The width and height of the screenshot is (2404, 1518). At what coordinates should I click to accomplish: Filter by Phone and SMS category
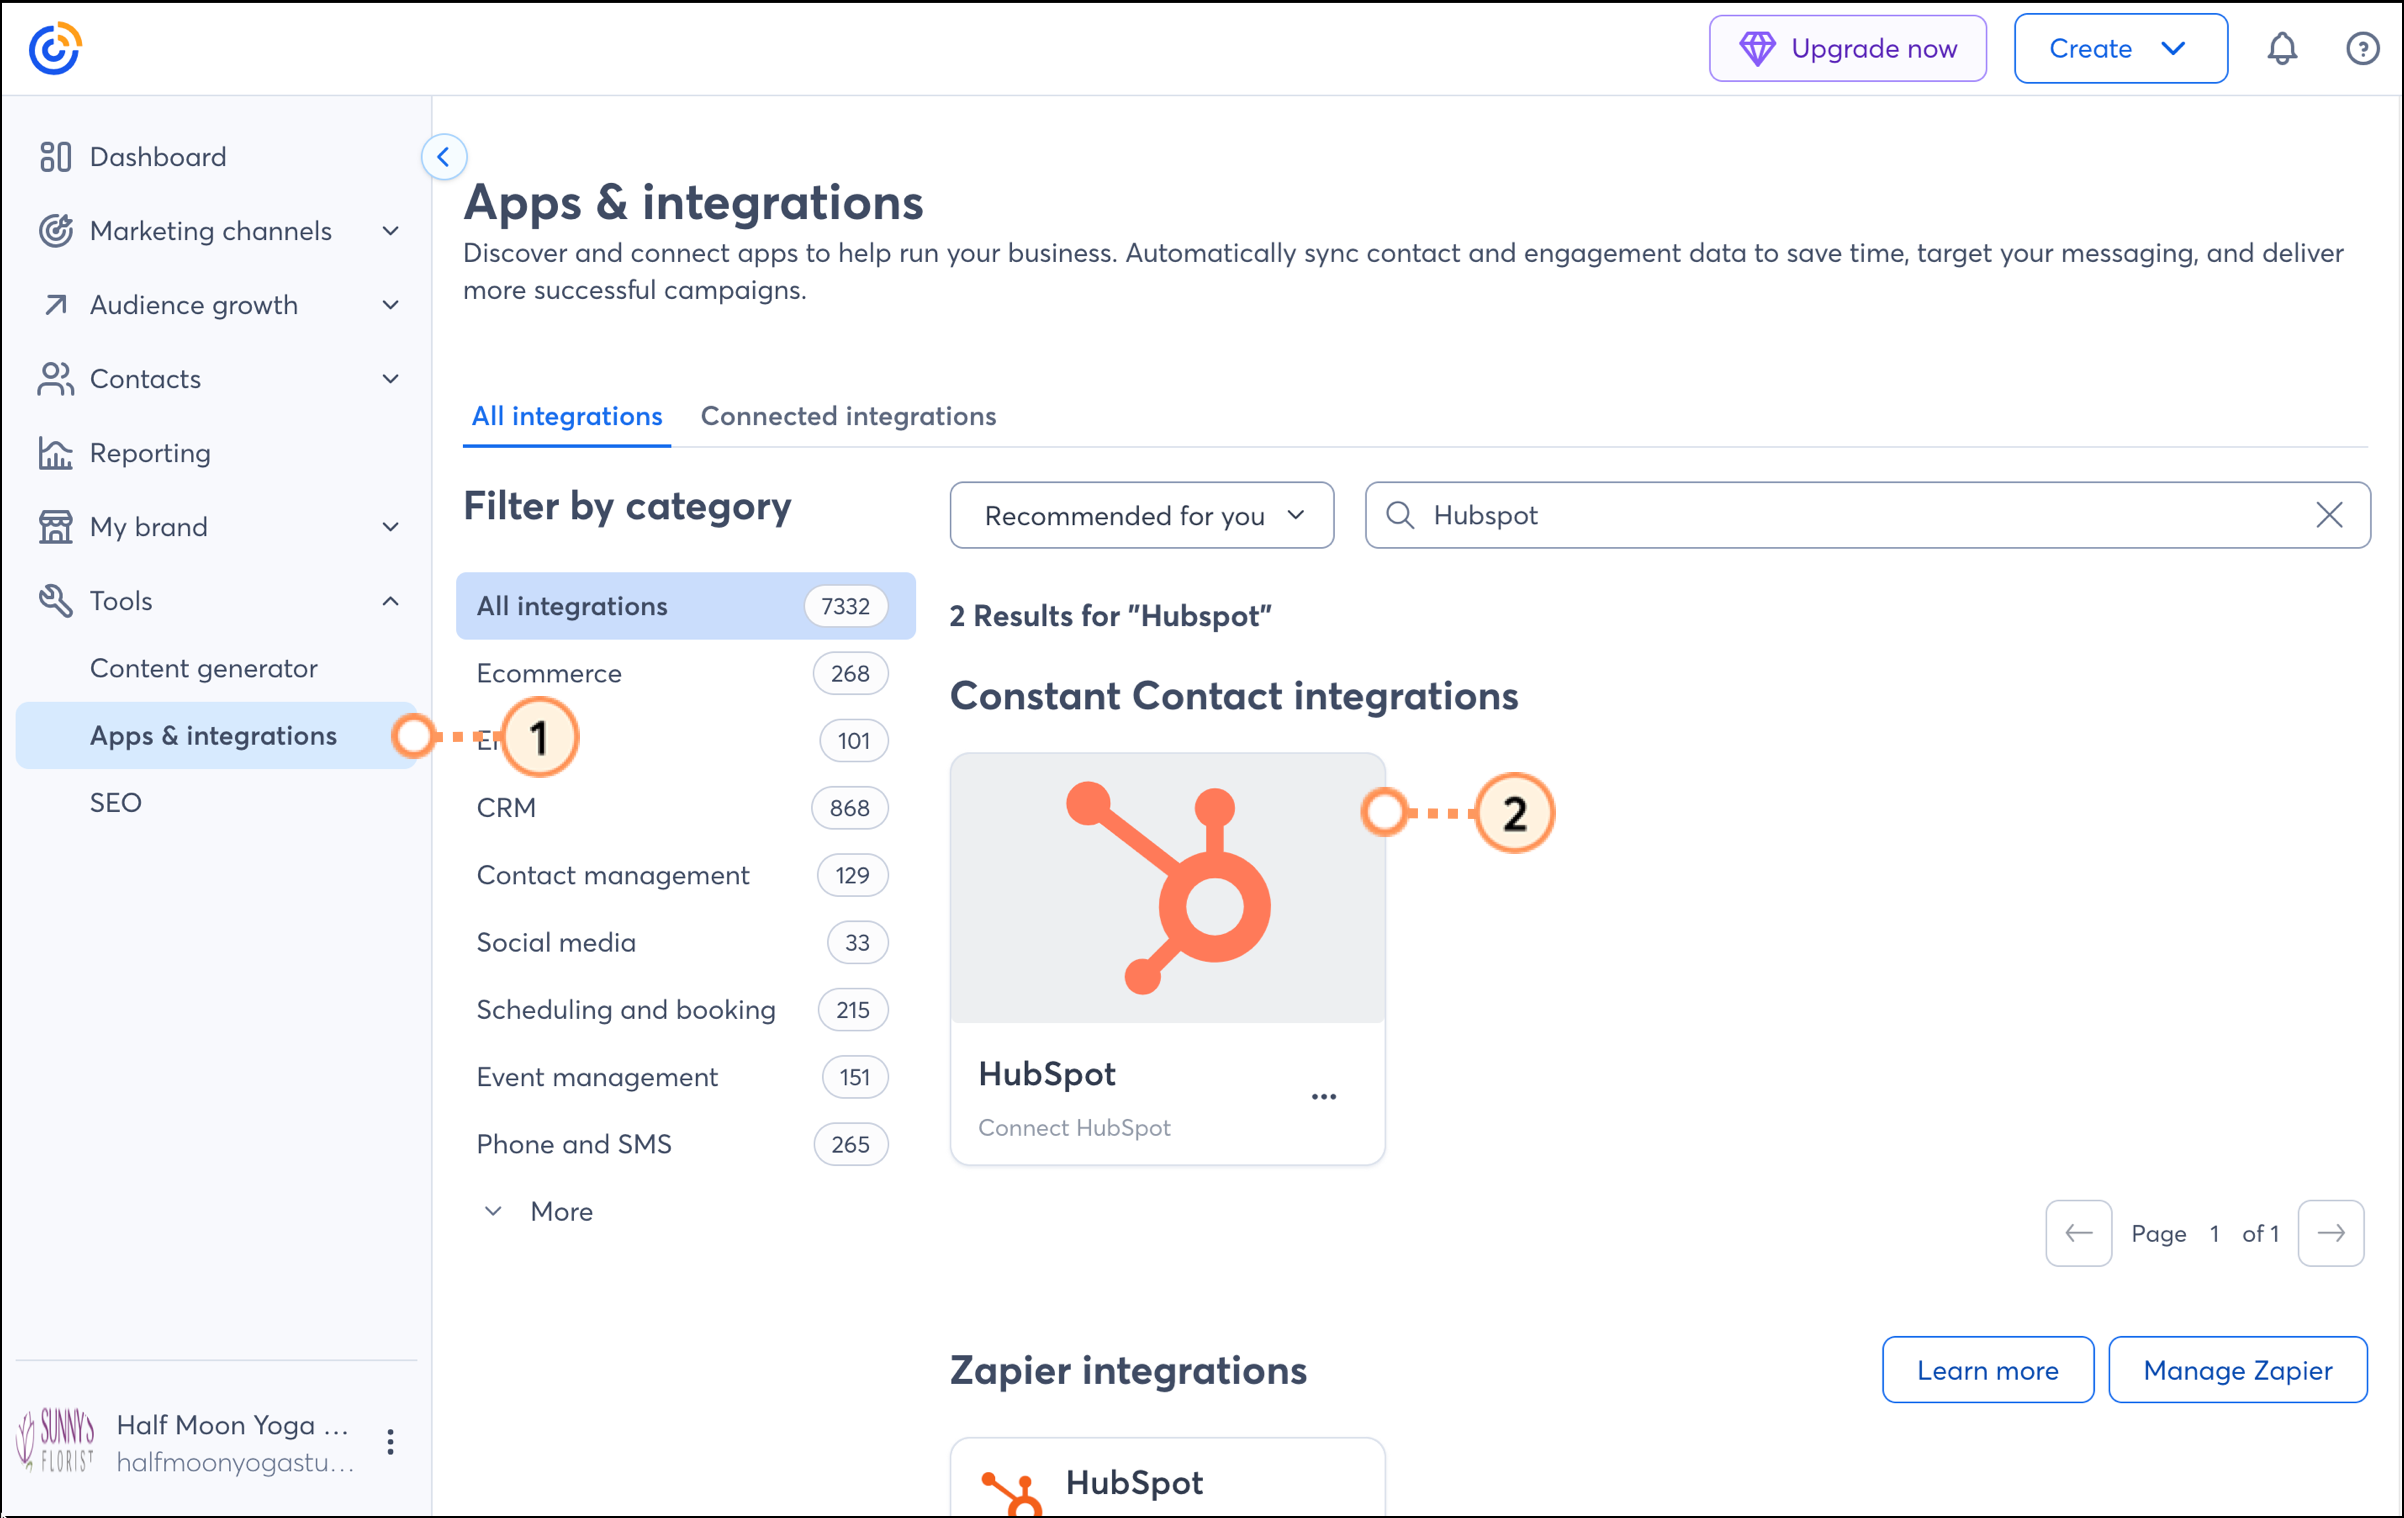tap(686, 1144)
